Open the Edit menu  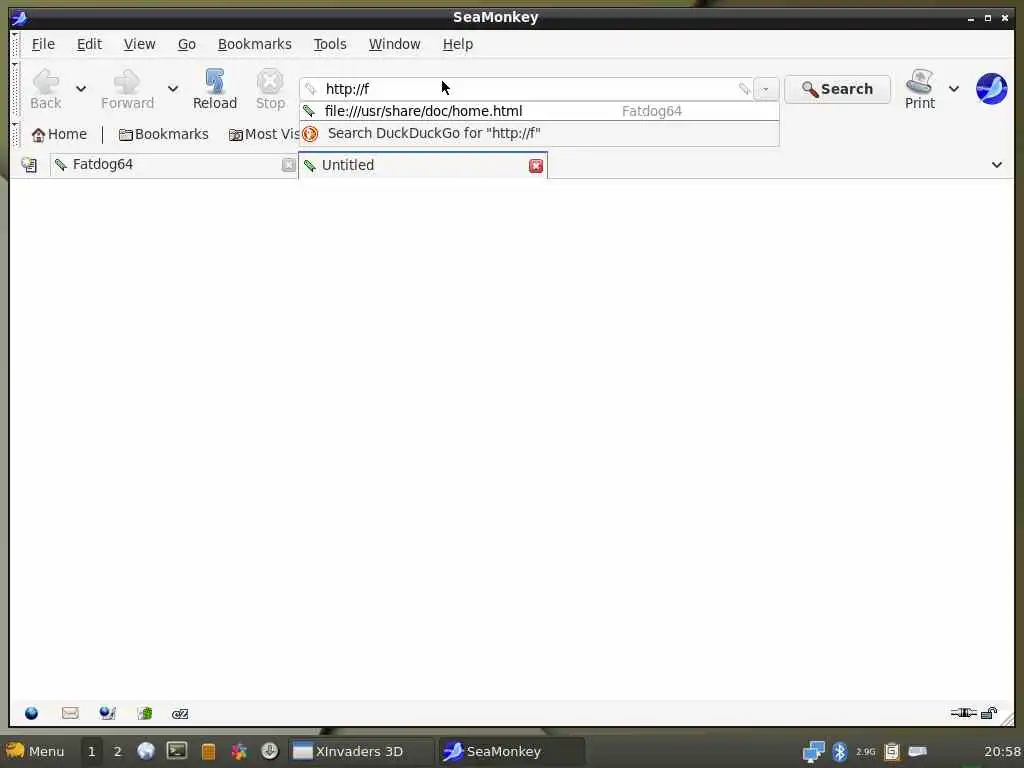(89, 44)
